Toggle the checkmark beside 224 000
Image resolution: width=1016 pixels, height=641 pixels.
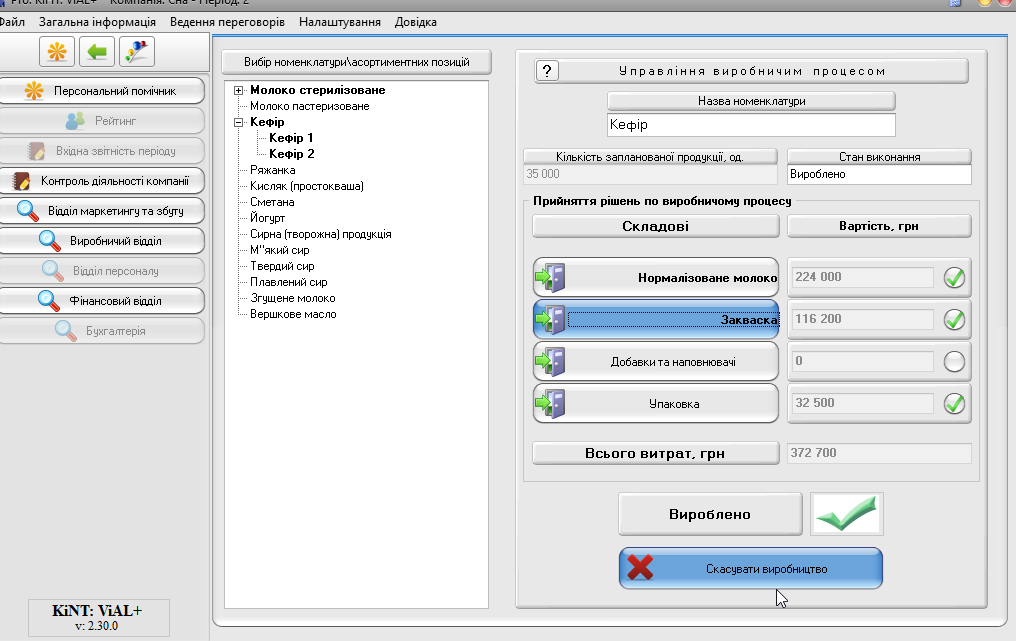pyautogui.click(x=954, y=277)
